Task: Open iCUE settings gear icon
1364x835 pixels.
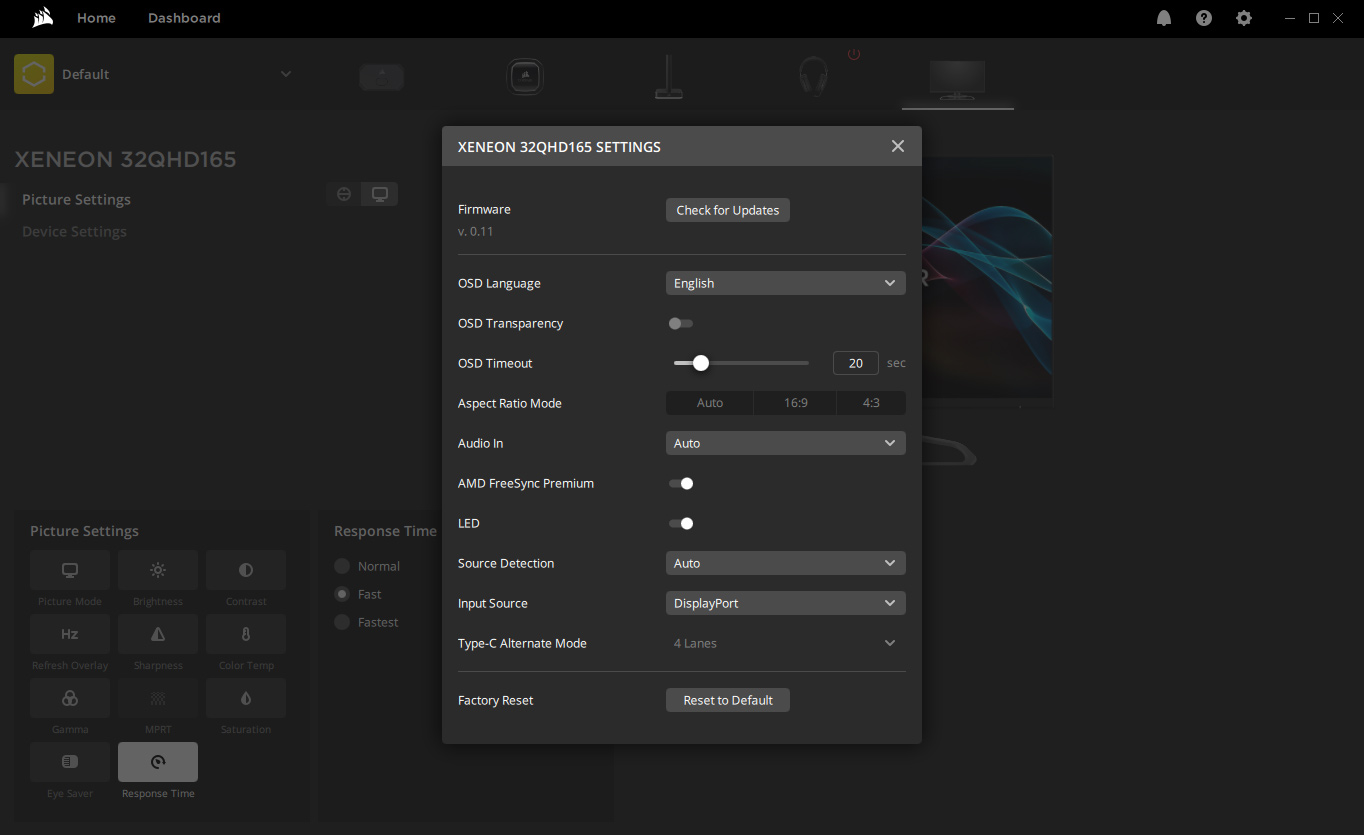Action: point(1244,18)
